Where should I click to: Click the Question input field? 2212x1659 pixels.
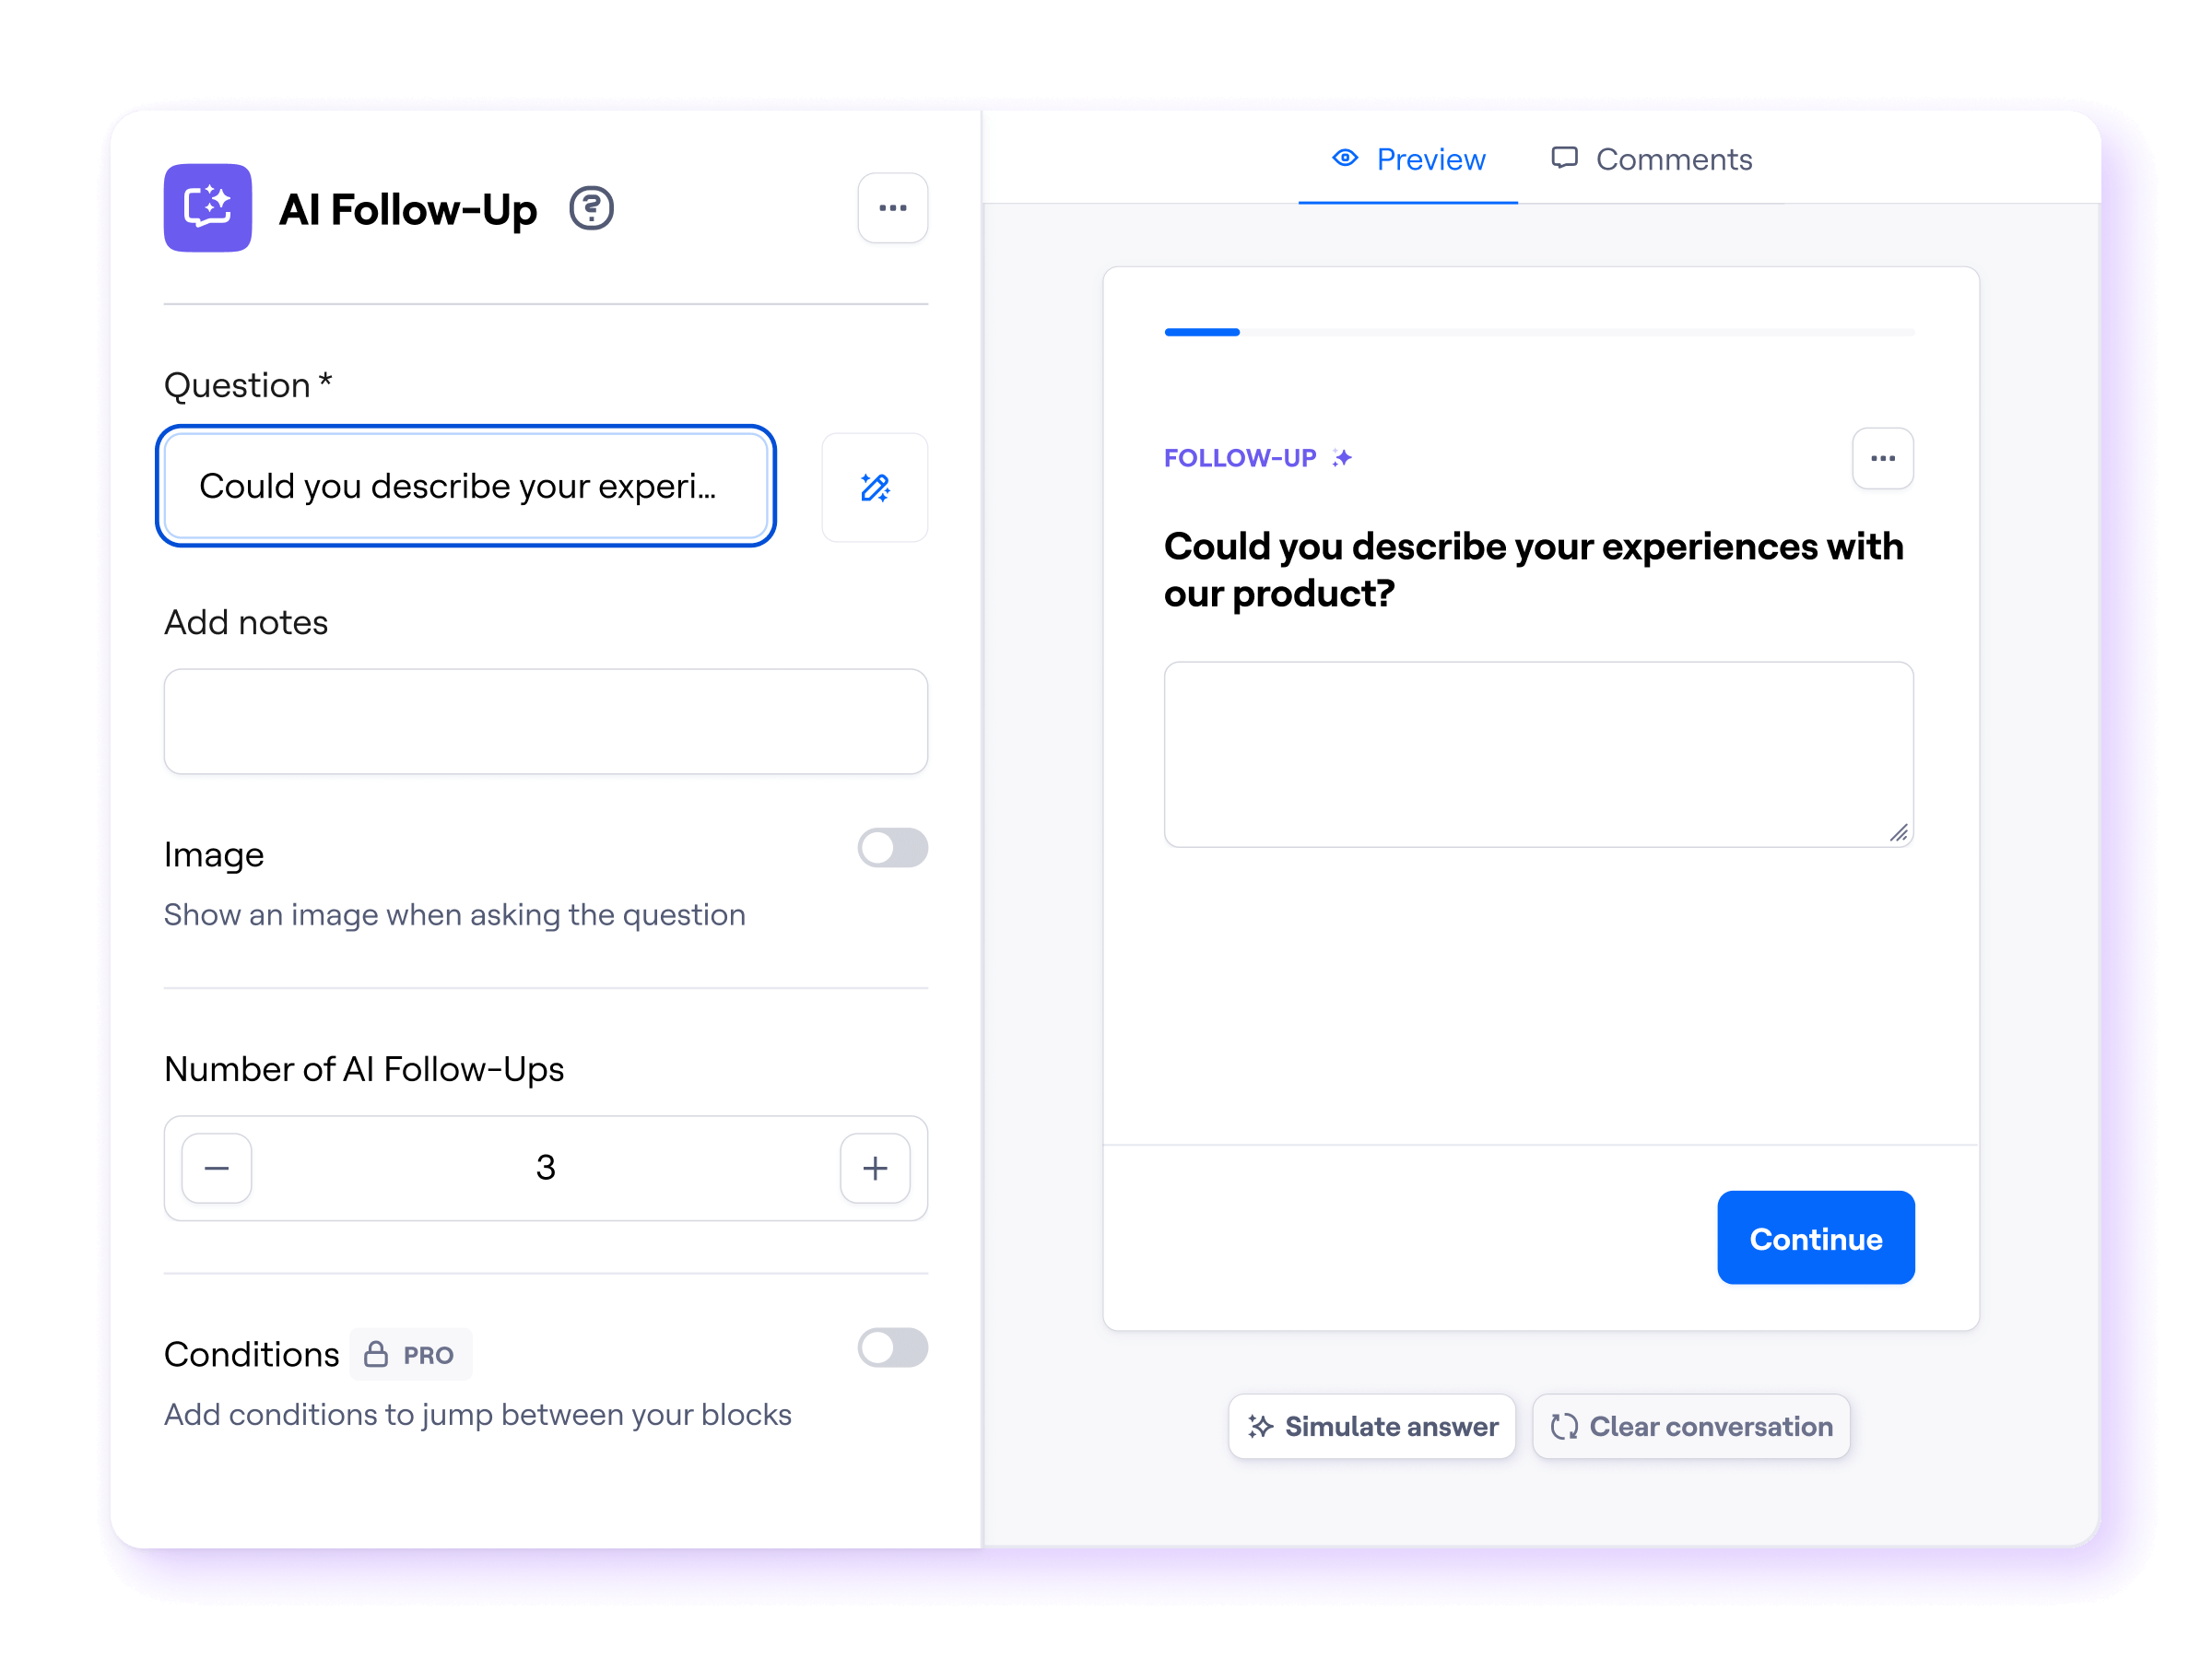(x=466, y=486)
